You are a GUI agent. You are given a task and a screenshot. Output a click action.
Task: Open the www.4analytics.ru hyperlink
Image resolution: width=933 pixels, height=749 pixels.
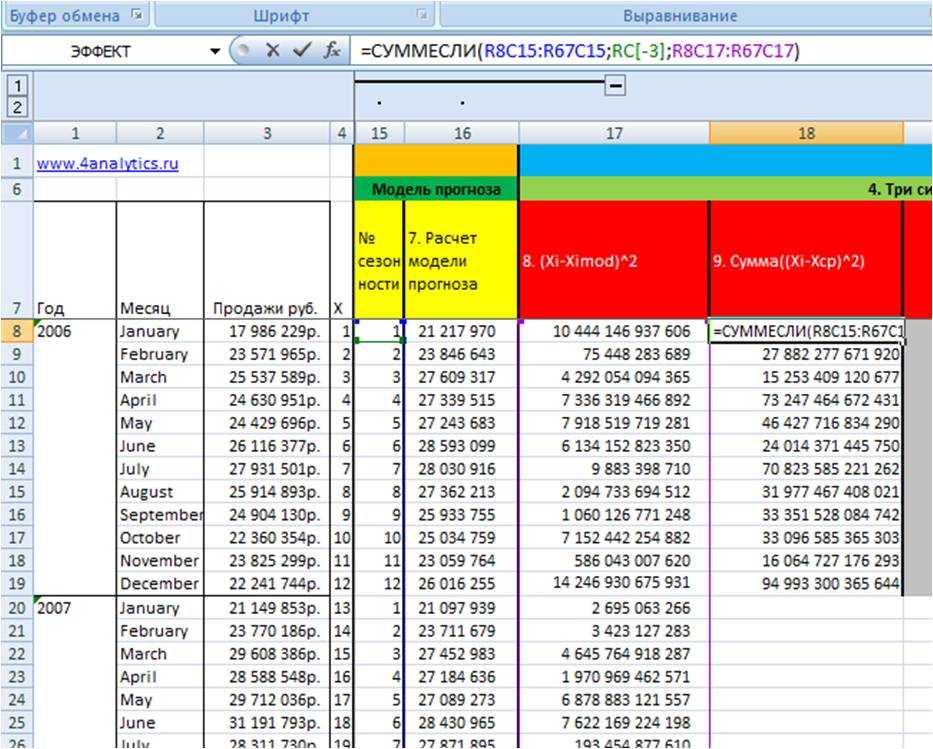coord(107,164)
